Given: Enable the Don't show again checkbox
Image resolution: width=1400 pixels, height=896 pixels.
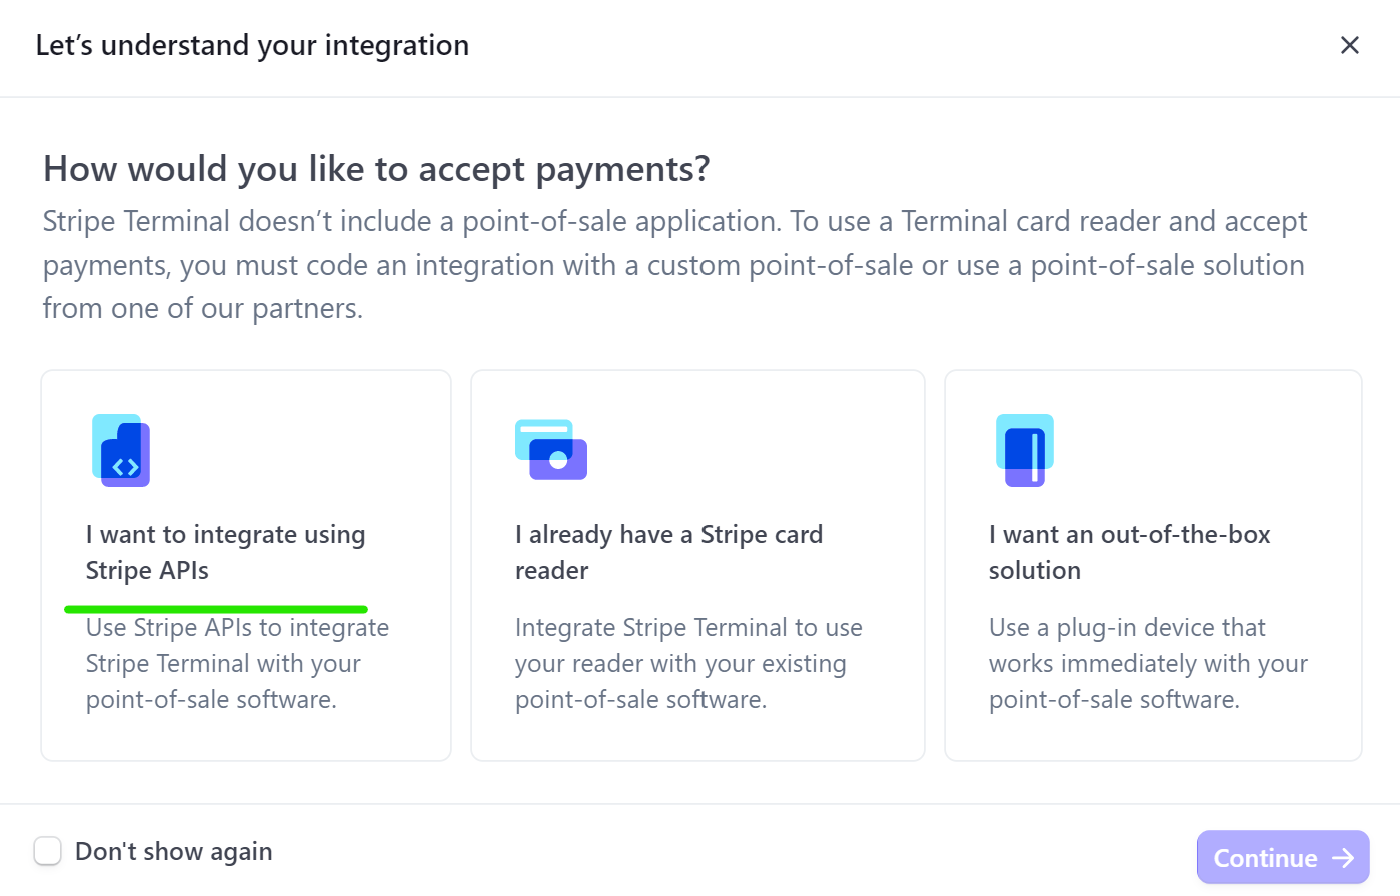Looking at the screenshot, I should point(48,851).
